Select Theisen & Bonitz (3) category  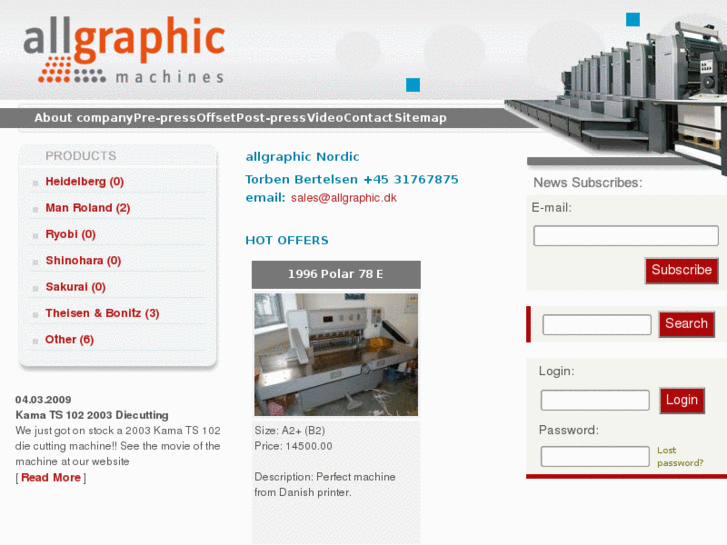[102, 314]
